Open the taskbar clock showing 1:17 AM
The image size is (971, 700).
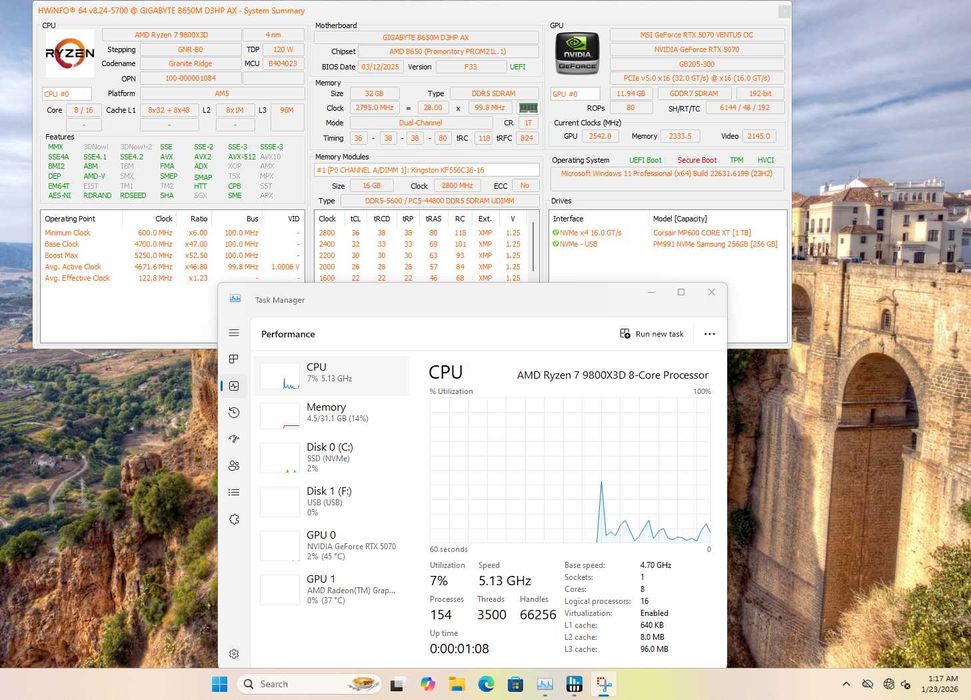click(x=939, y=684)
